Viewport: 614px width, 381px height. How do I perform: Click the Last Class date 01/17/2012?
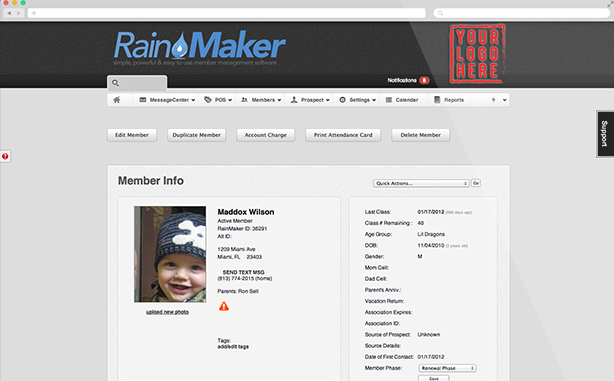431,212
